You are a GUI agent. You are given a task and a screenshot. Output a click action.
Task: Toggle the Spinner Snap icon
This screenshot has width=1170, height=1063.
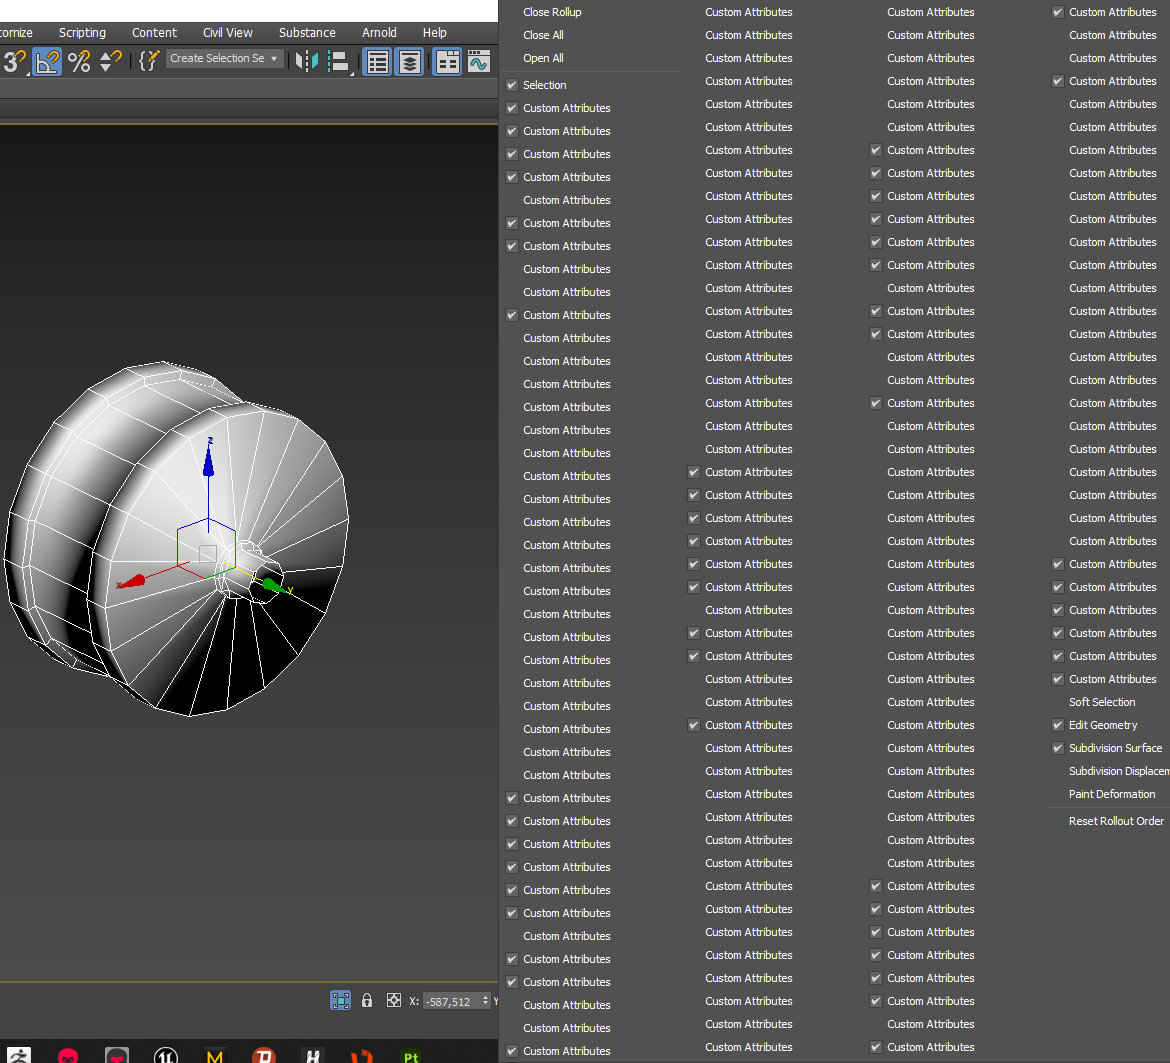[x=111, y=62]
